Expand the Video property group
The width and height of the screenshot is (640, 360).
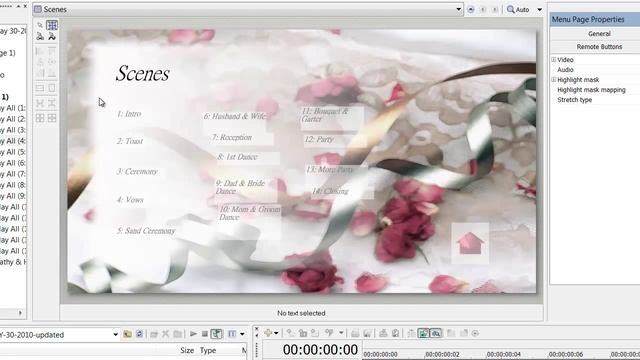tap(554, 60)
